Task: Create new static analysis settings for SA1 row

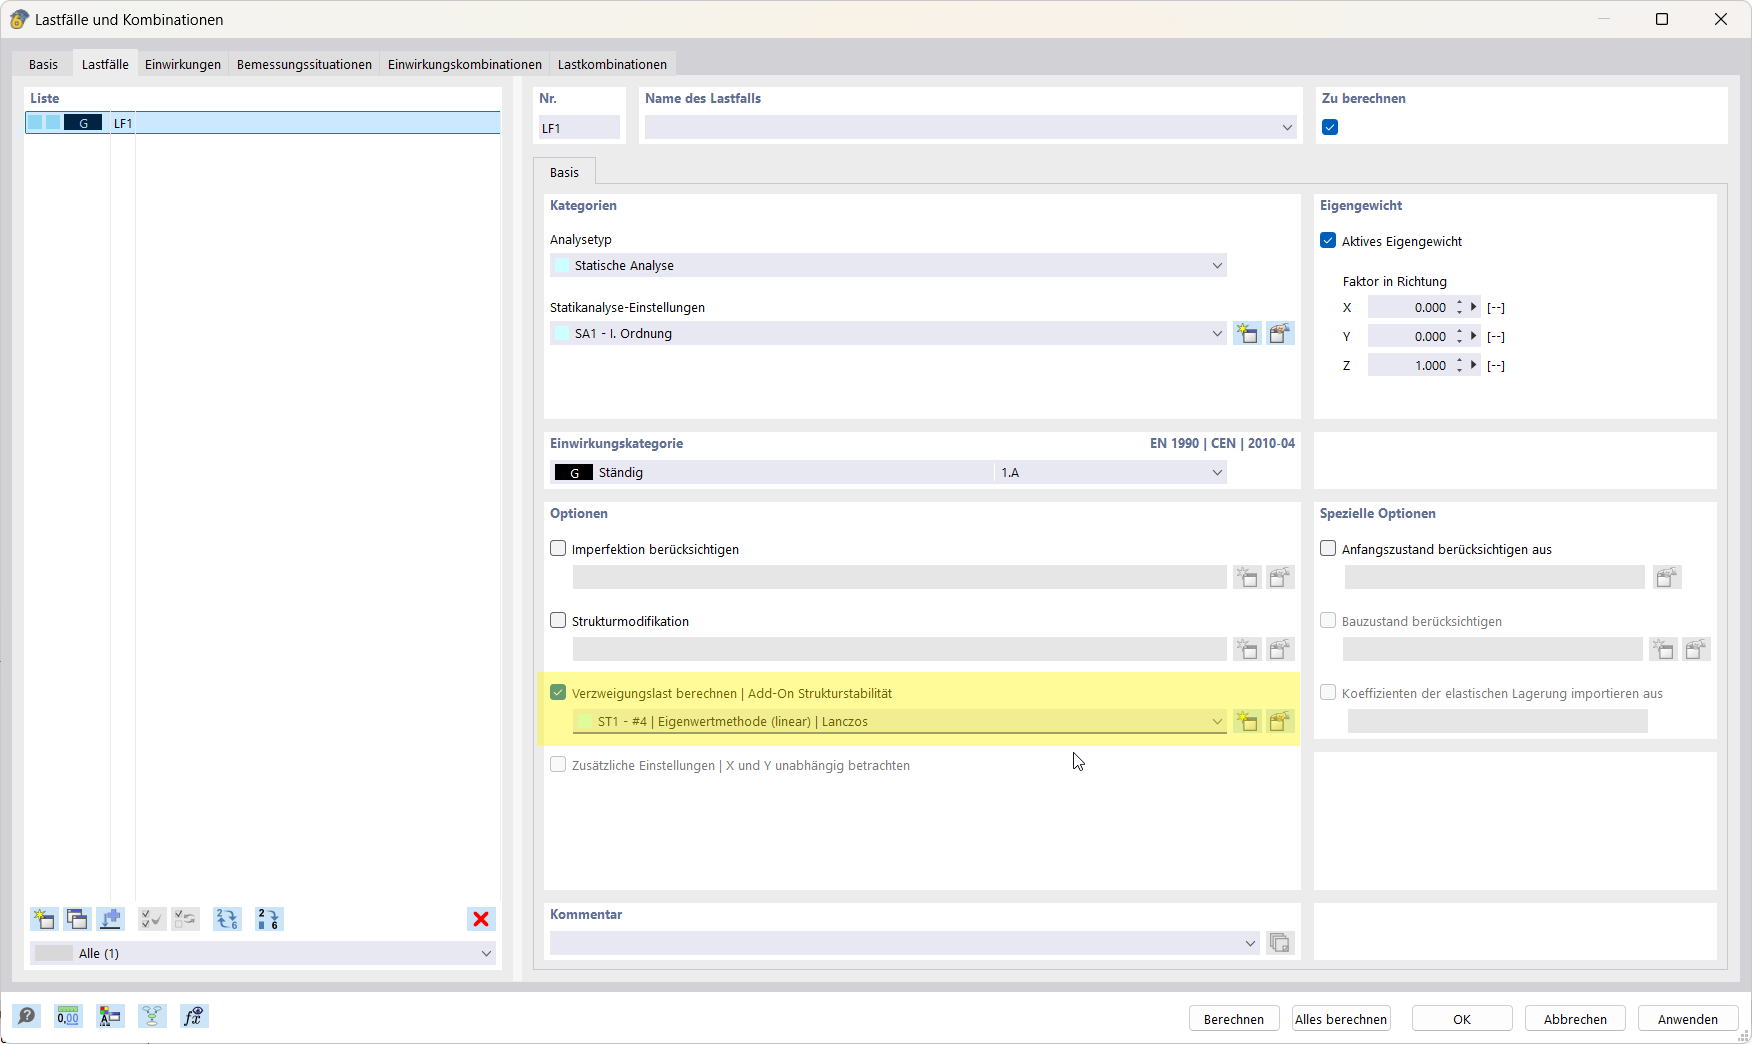Action: 1247,334
